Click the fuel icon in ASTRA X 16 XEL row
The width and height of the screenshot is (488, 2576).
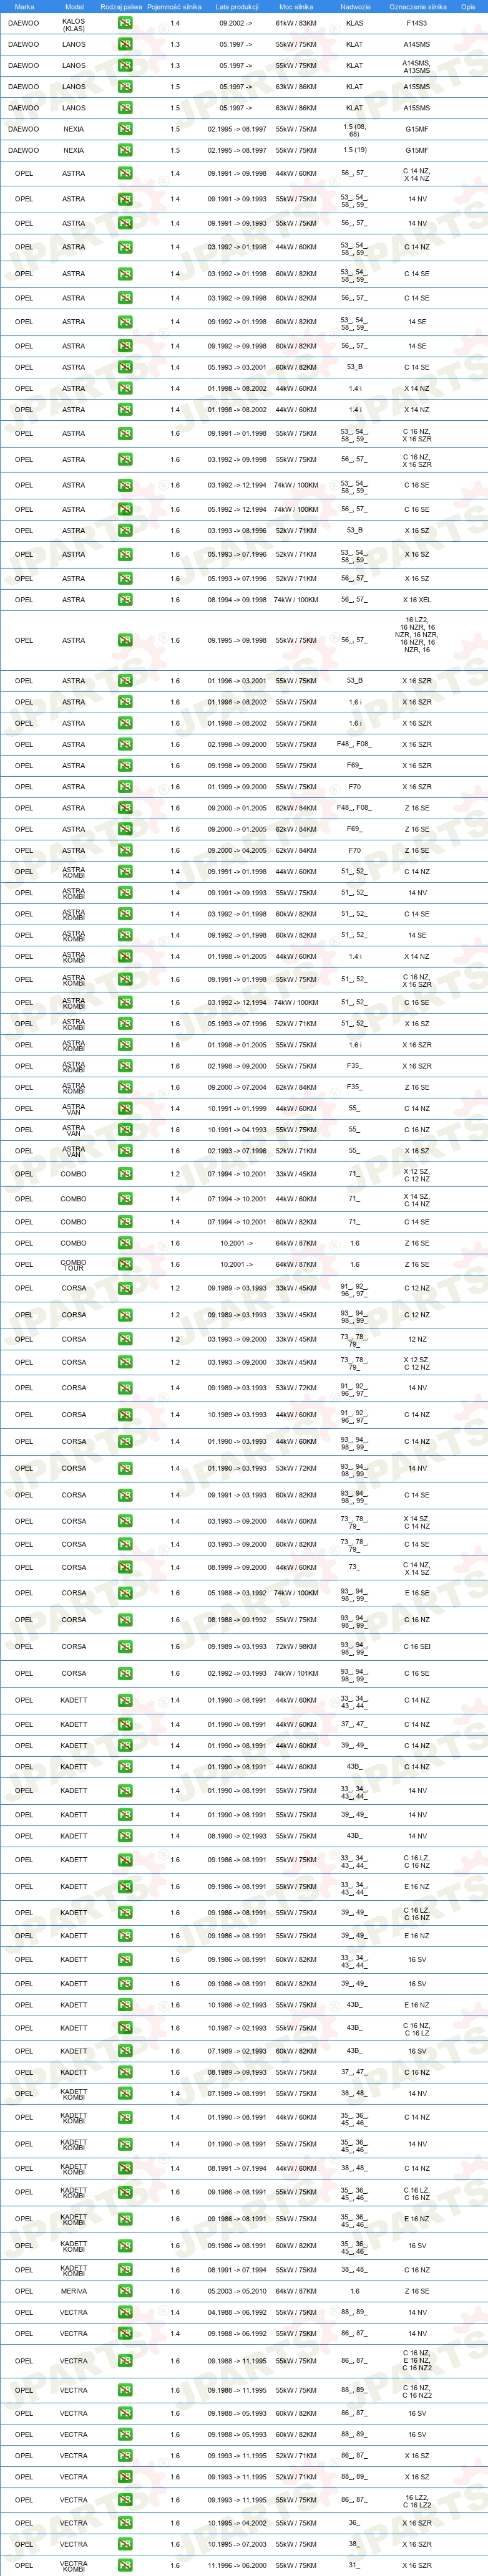coord(125,600)
